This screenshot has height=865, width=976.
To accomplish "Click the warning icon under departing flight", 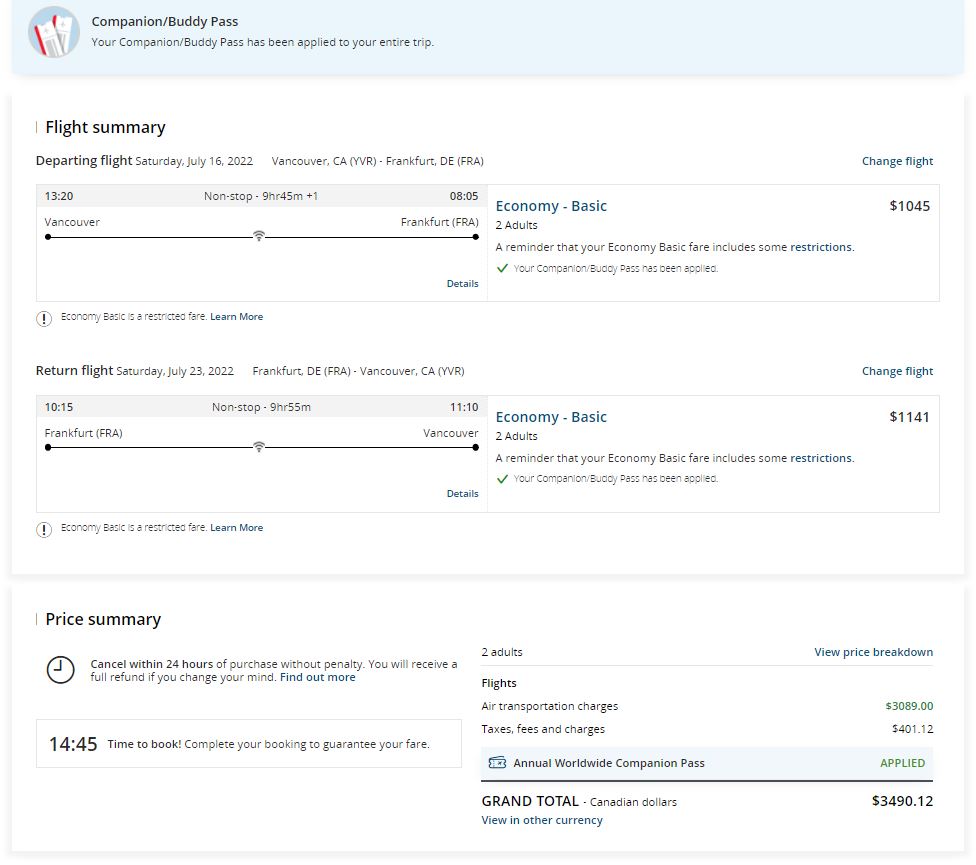I will [x=44, y=318].
